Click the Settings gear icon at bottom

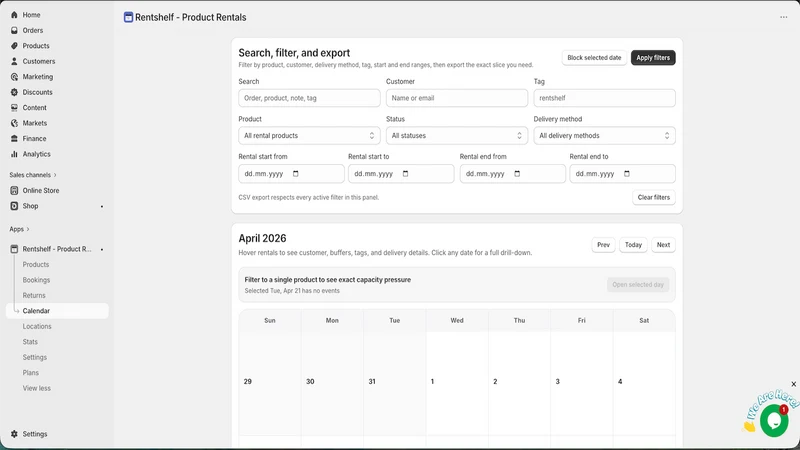[x=14, y=434]
